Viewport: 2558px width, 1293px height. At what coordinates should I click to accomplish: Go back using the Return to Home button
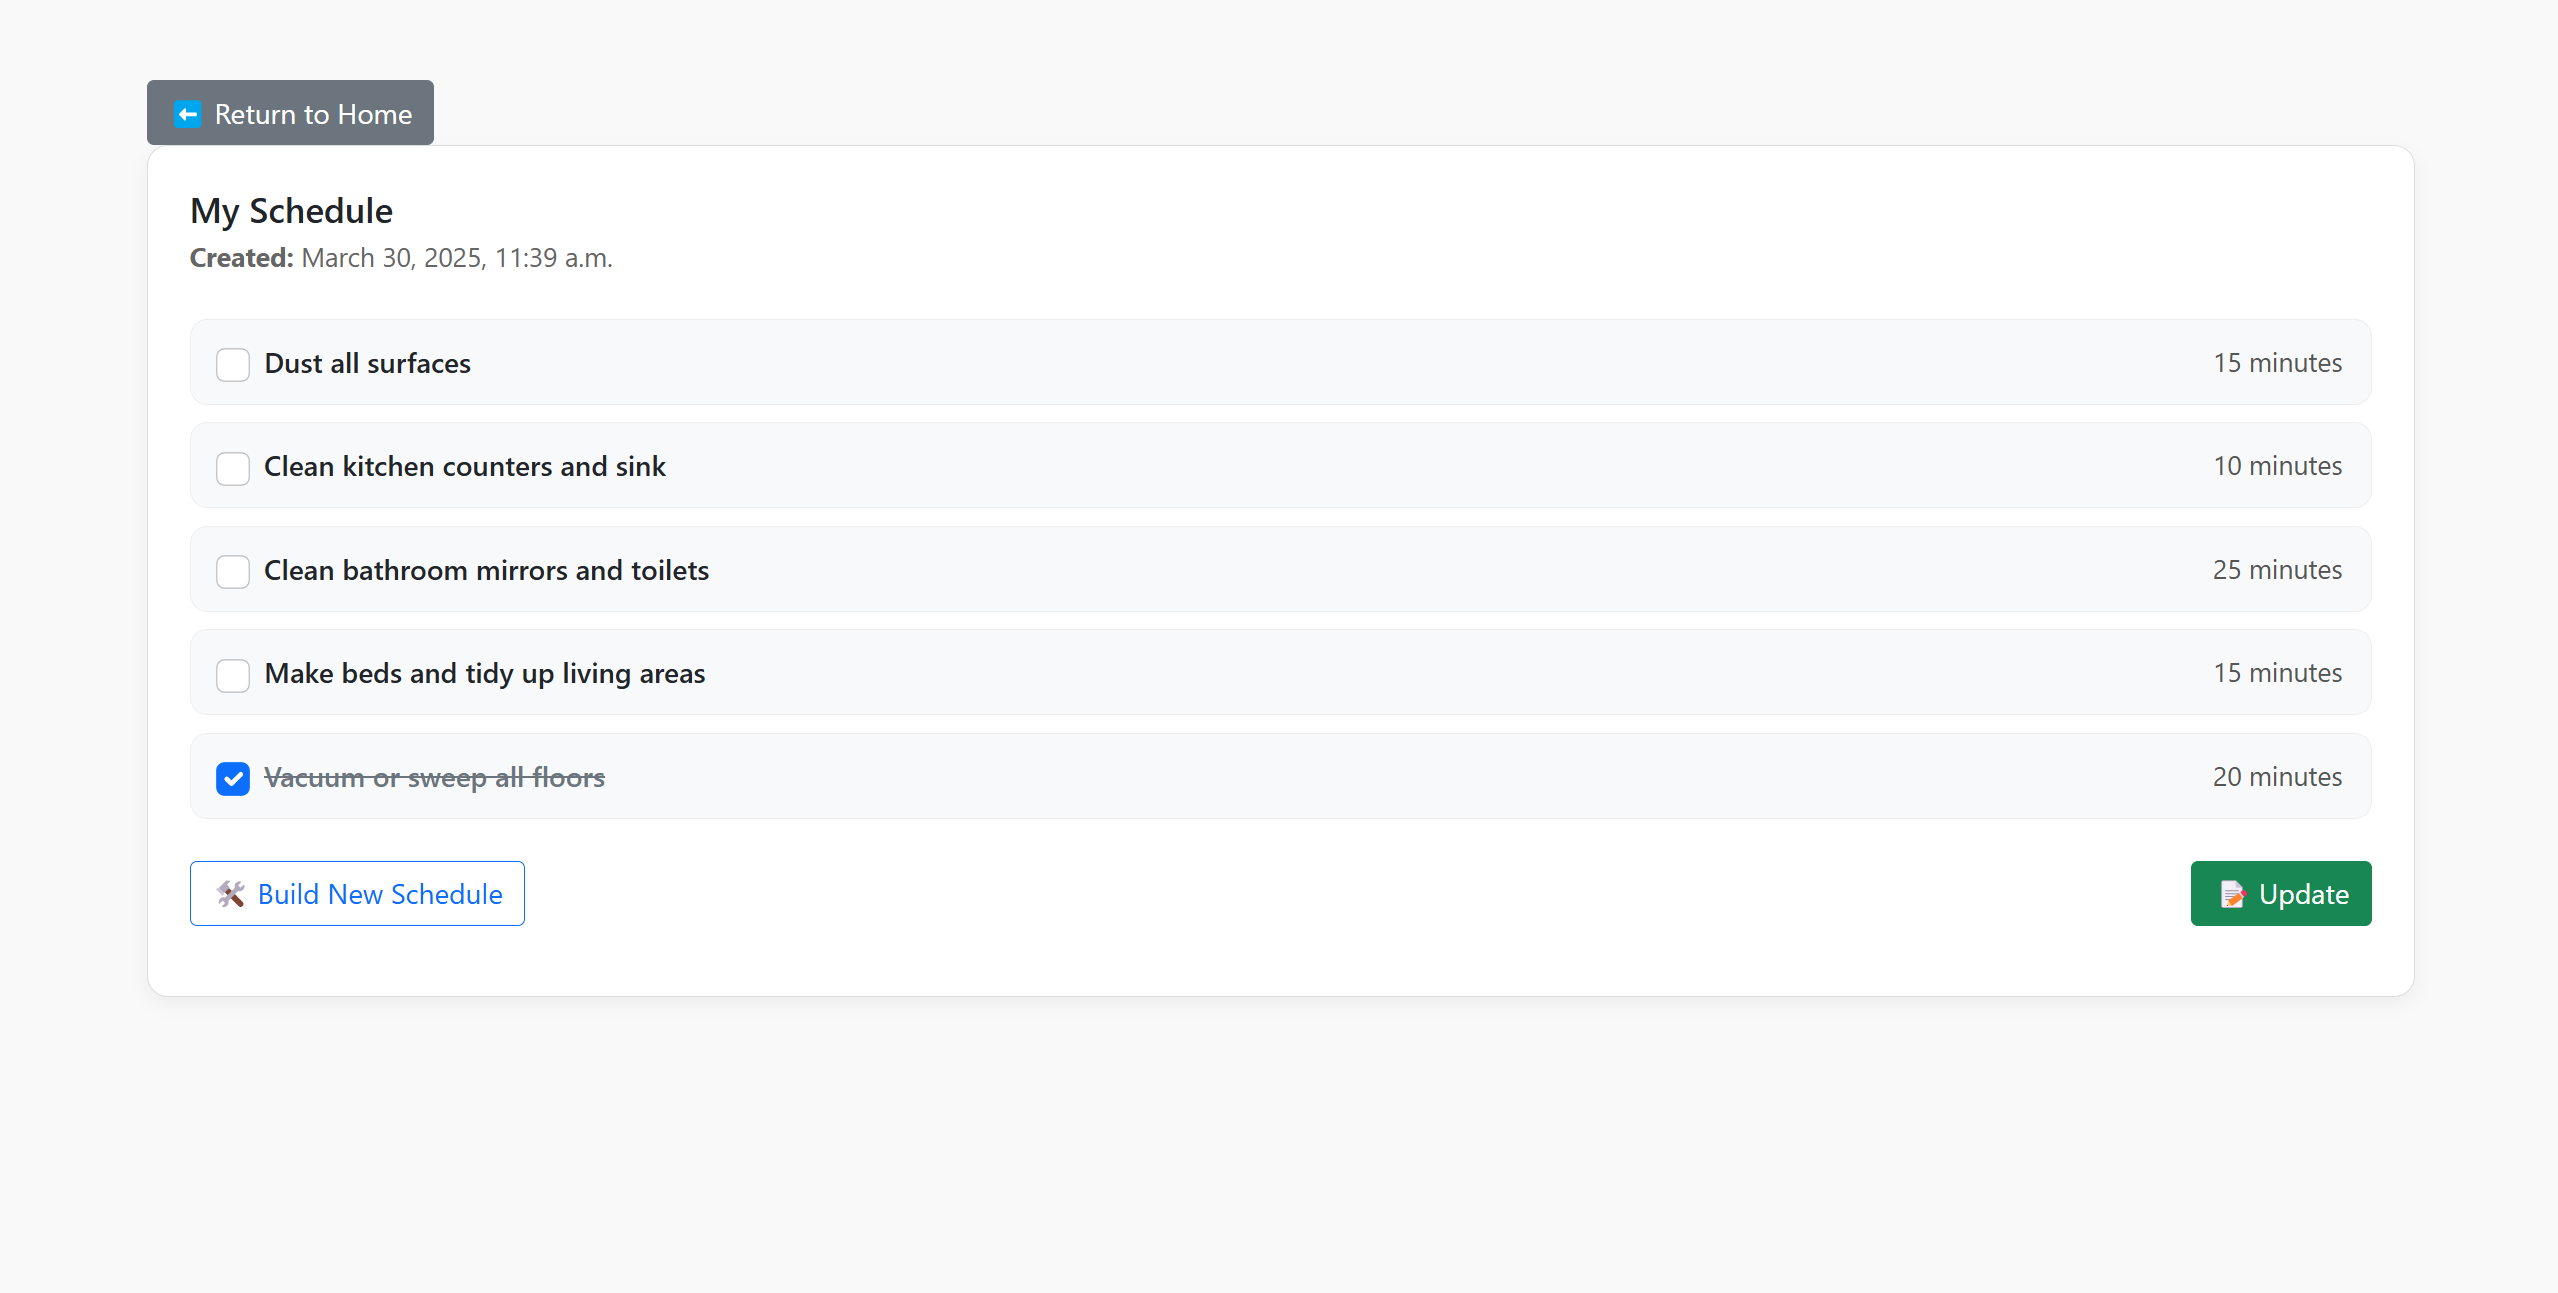290,113
